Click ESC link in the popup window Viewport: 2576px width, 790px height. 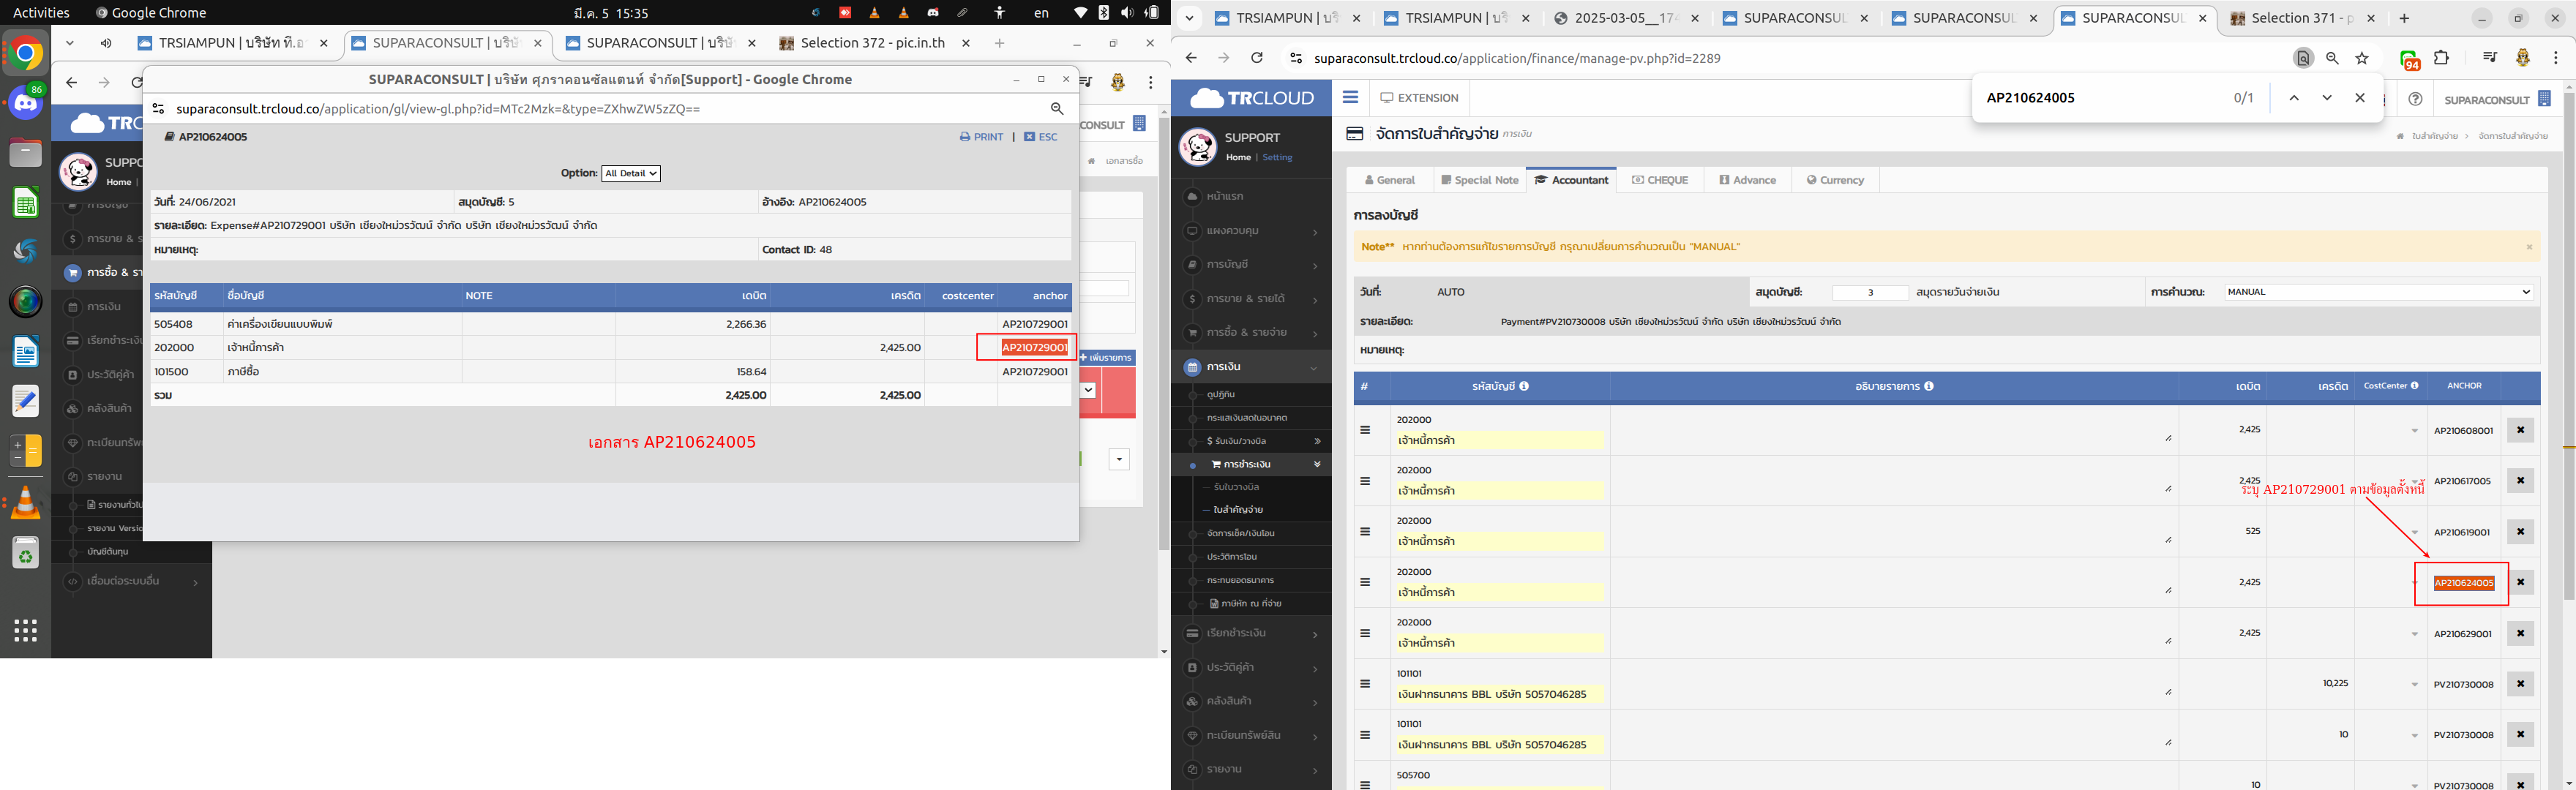[x=1040, y=137]
